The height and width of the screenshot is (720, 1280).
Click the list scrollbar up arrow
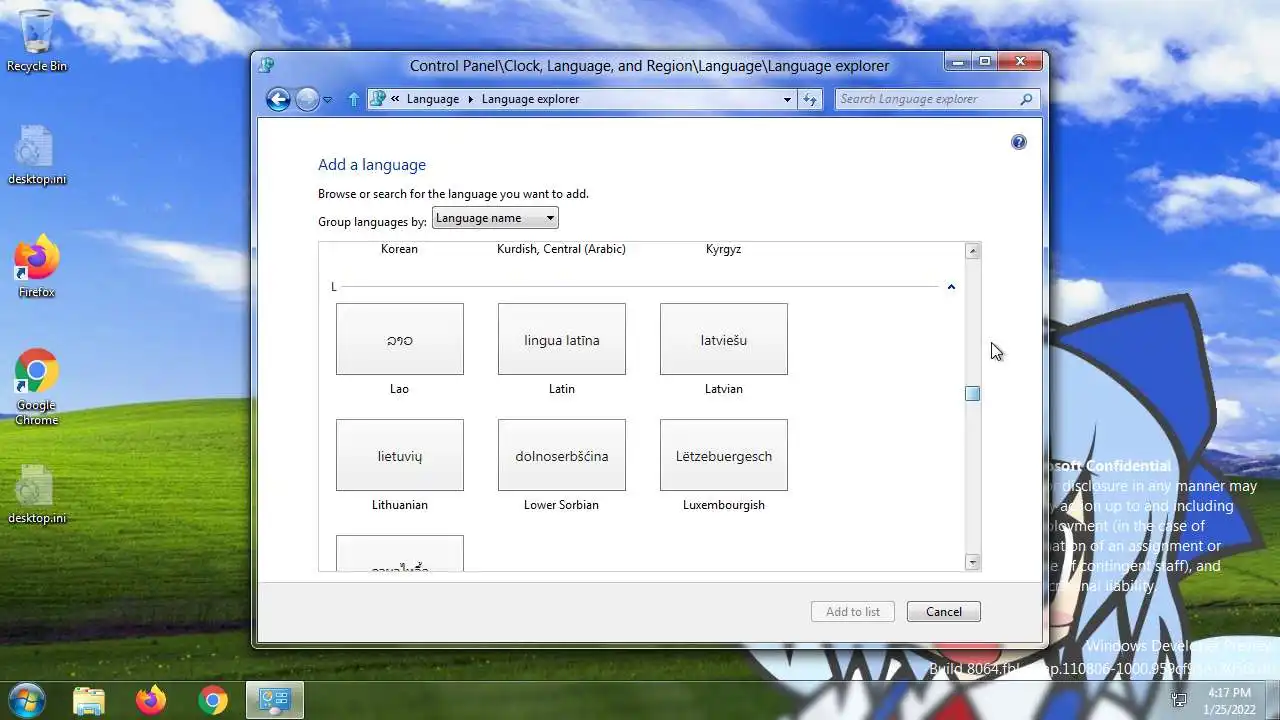[x=973, y=251]
